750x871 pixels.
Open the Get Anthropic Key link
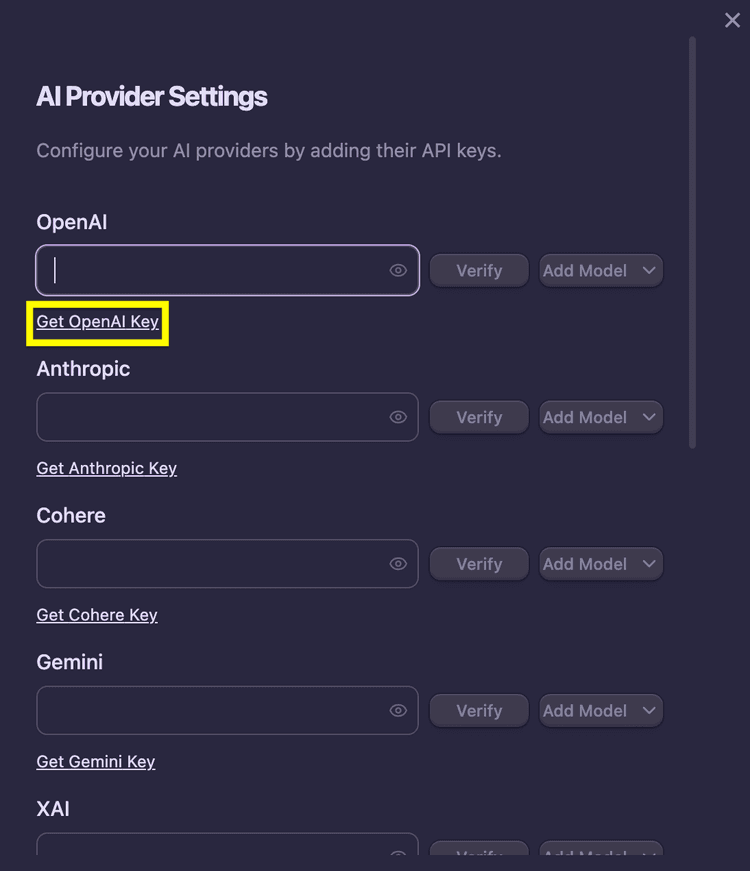[107, 468]
